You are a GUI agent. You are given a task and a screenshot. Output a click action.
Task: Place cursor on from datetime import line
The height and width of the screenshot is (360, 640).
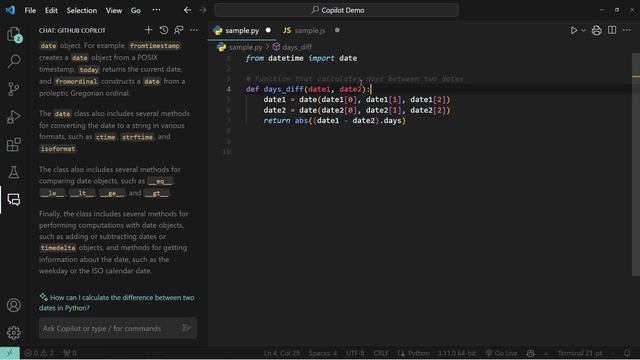coord(301,58)
